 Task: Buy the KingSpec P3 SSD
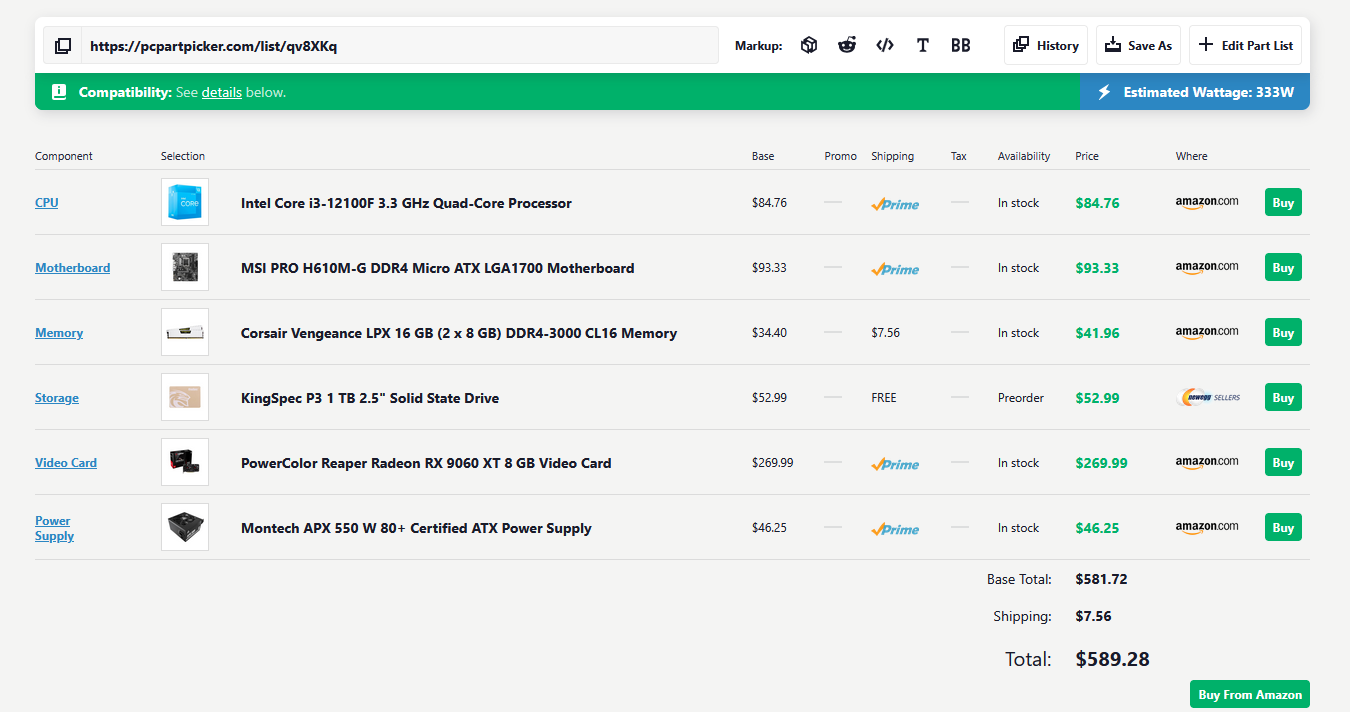click(x=1283, y=398)
